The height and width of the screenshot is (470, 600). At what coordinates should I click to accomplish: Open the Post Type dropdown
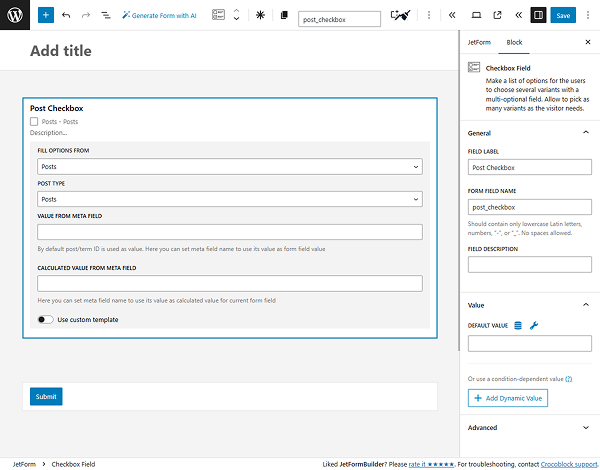tap(230, 199)
